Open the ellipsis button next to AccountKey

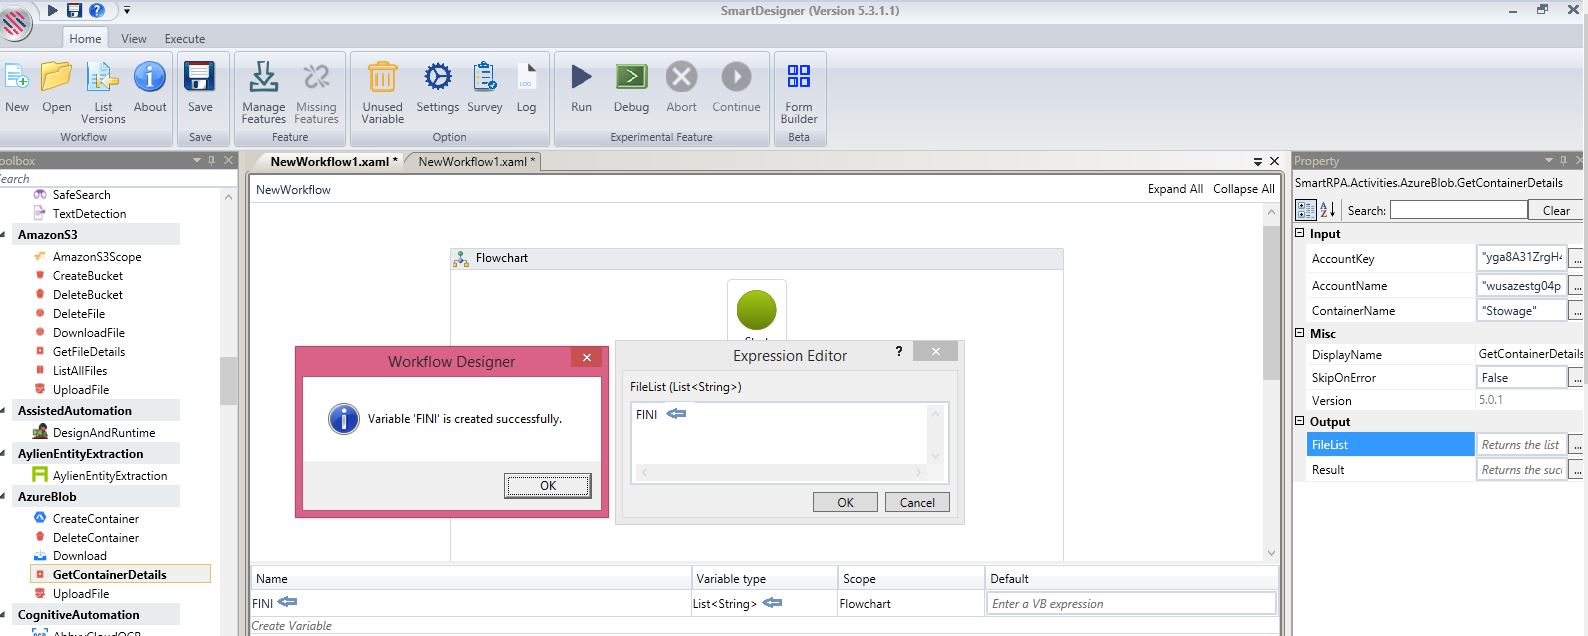(x=1576, y=259)
